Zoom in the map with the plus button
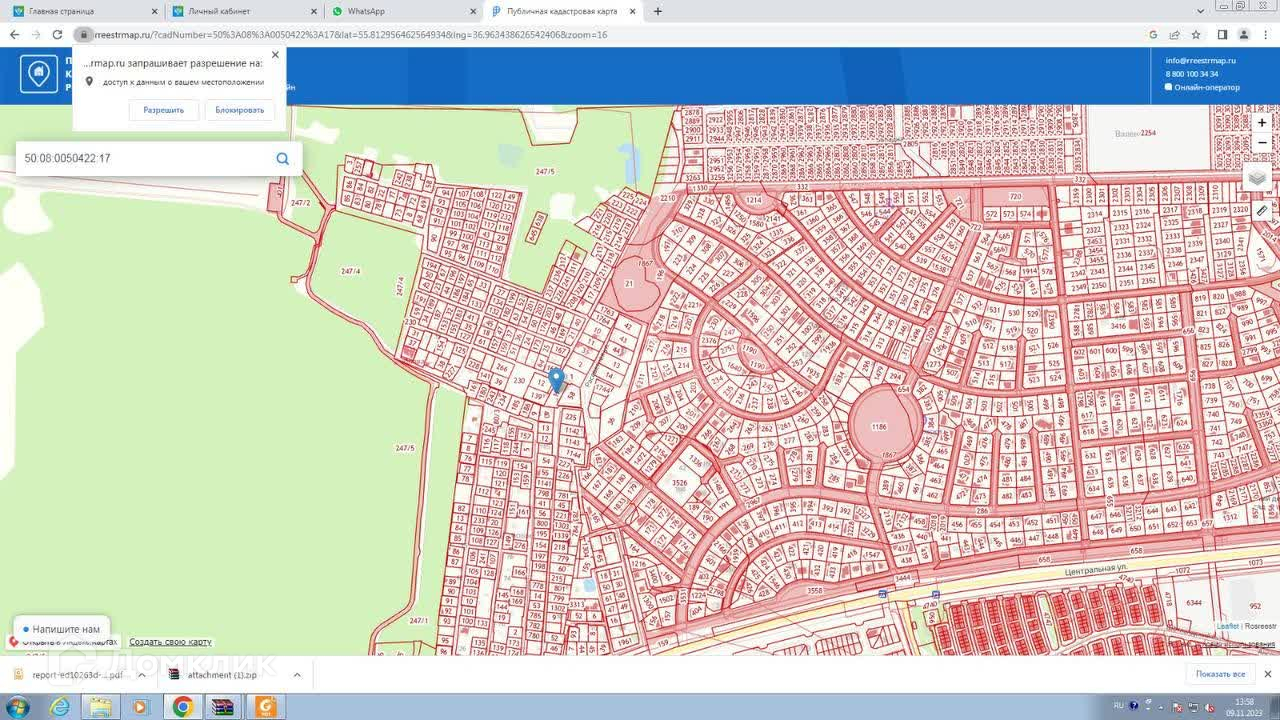1280x720 pixels. pos(1262,123)
